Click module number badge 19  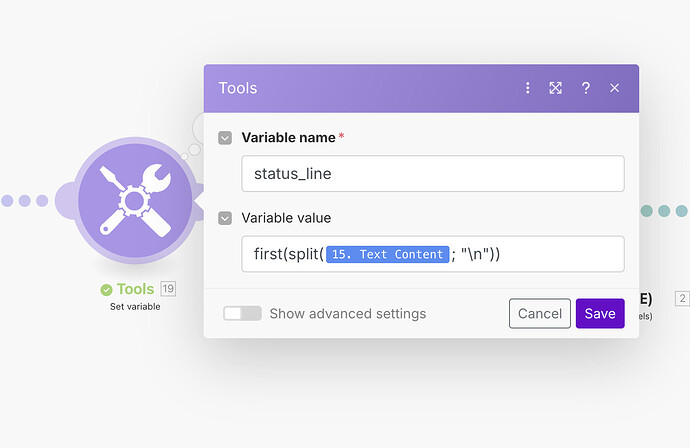(x=168, y=289)
